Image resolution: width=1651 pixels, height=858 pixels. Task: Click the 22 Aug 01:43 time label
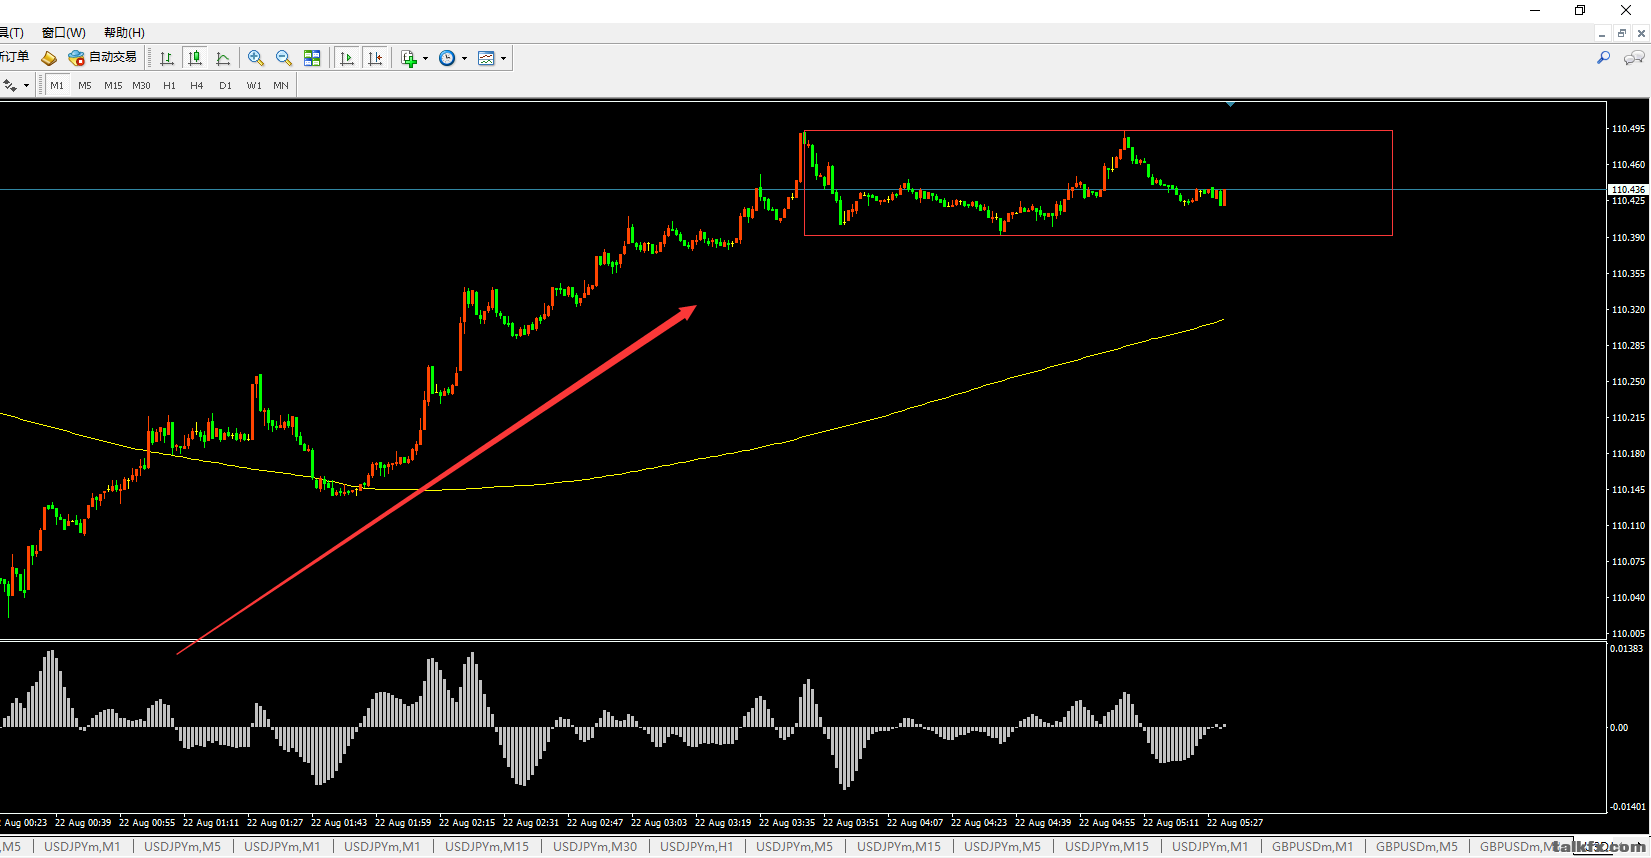click(339, 823)
